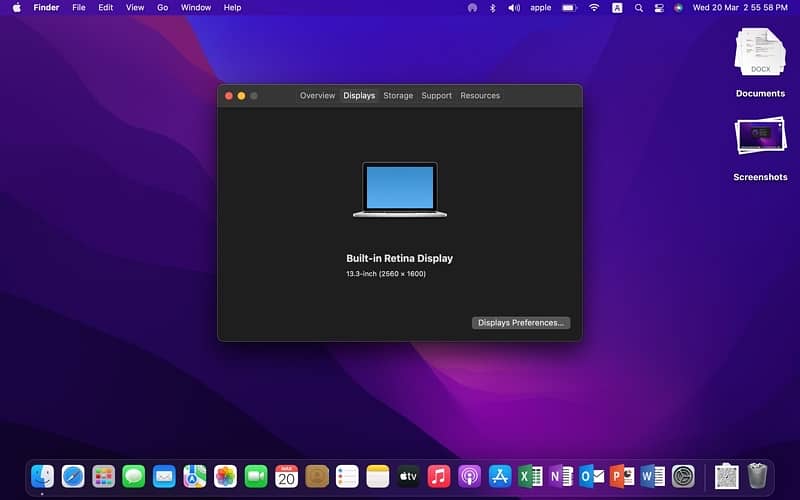Switch to the Storage tab
The width and height of the screenshot is (800, 500).
tap(398, 96)
